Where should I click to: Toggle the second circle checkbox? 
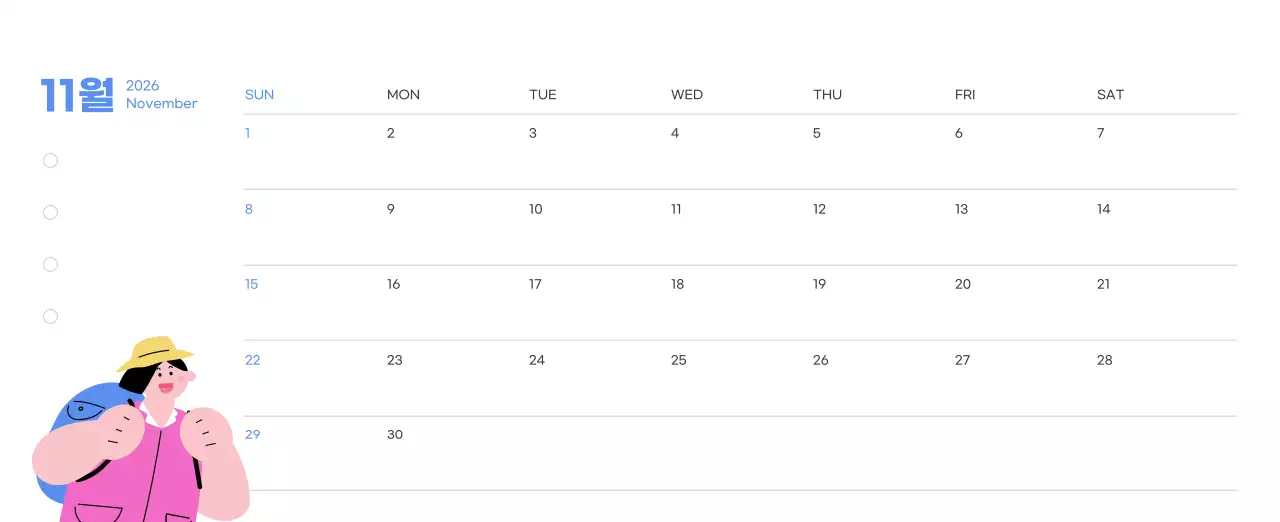tap(51, 212)
